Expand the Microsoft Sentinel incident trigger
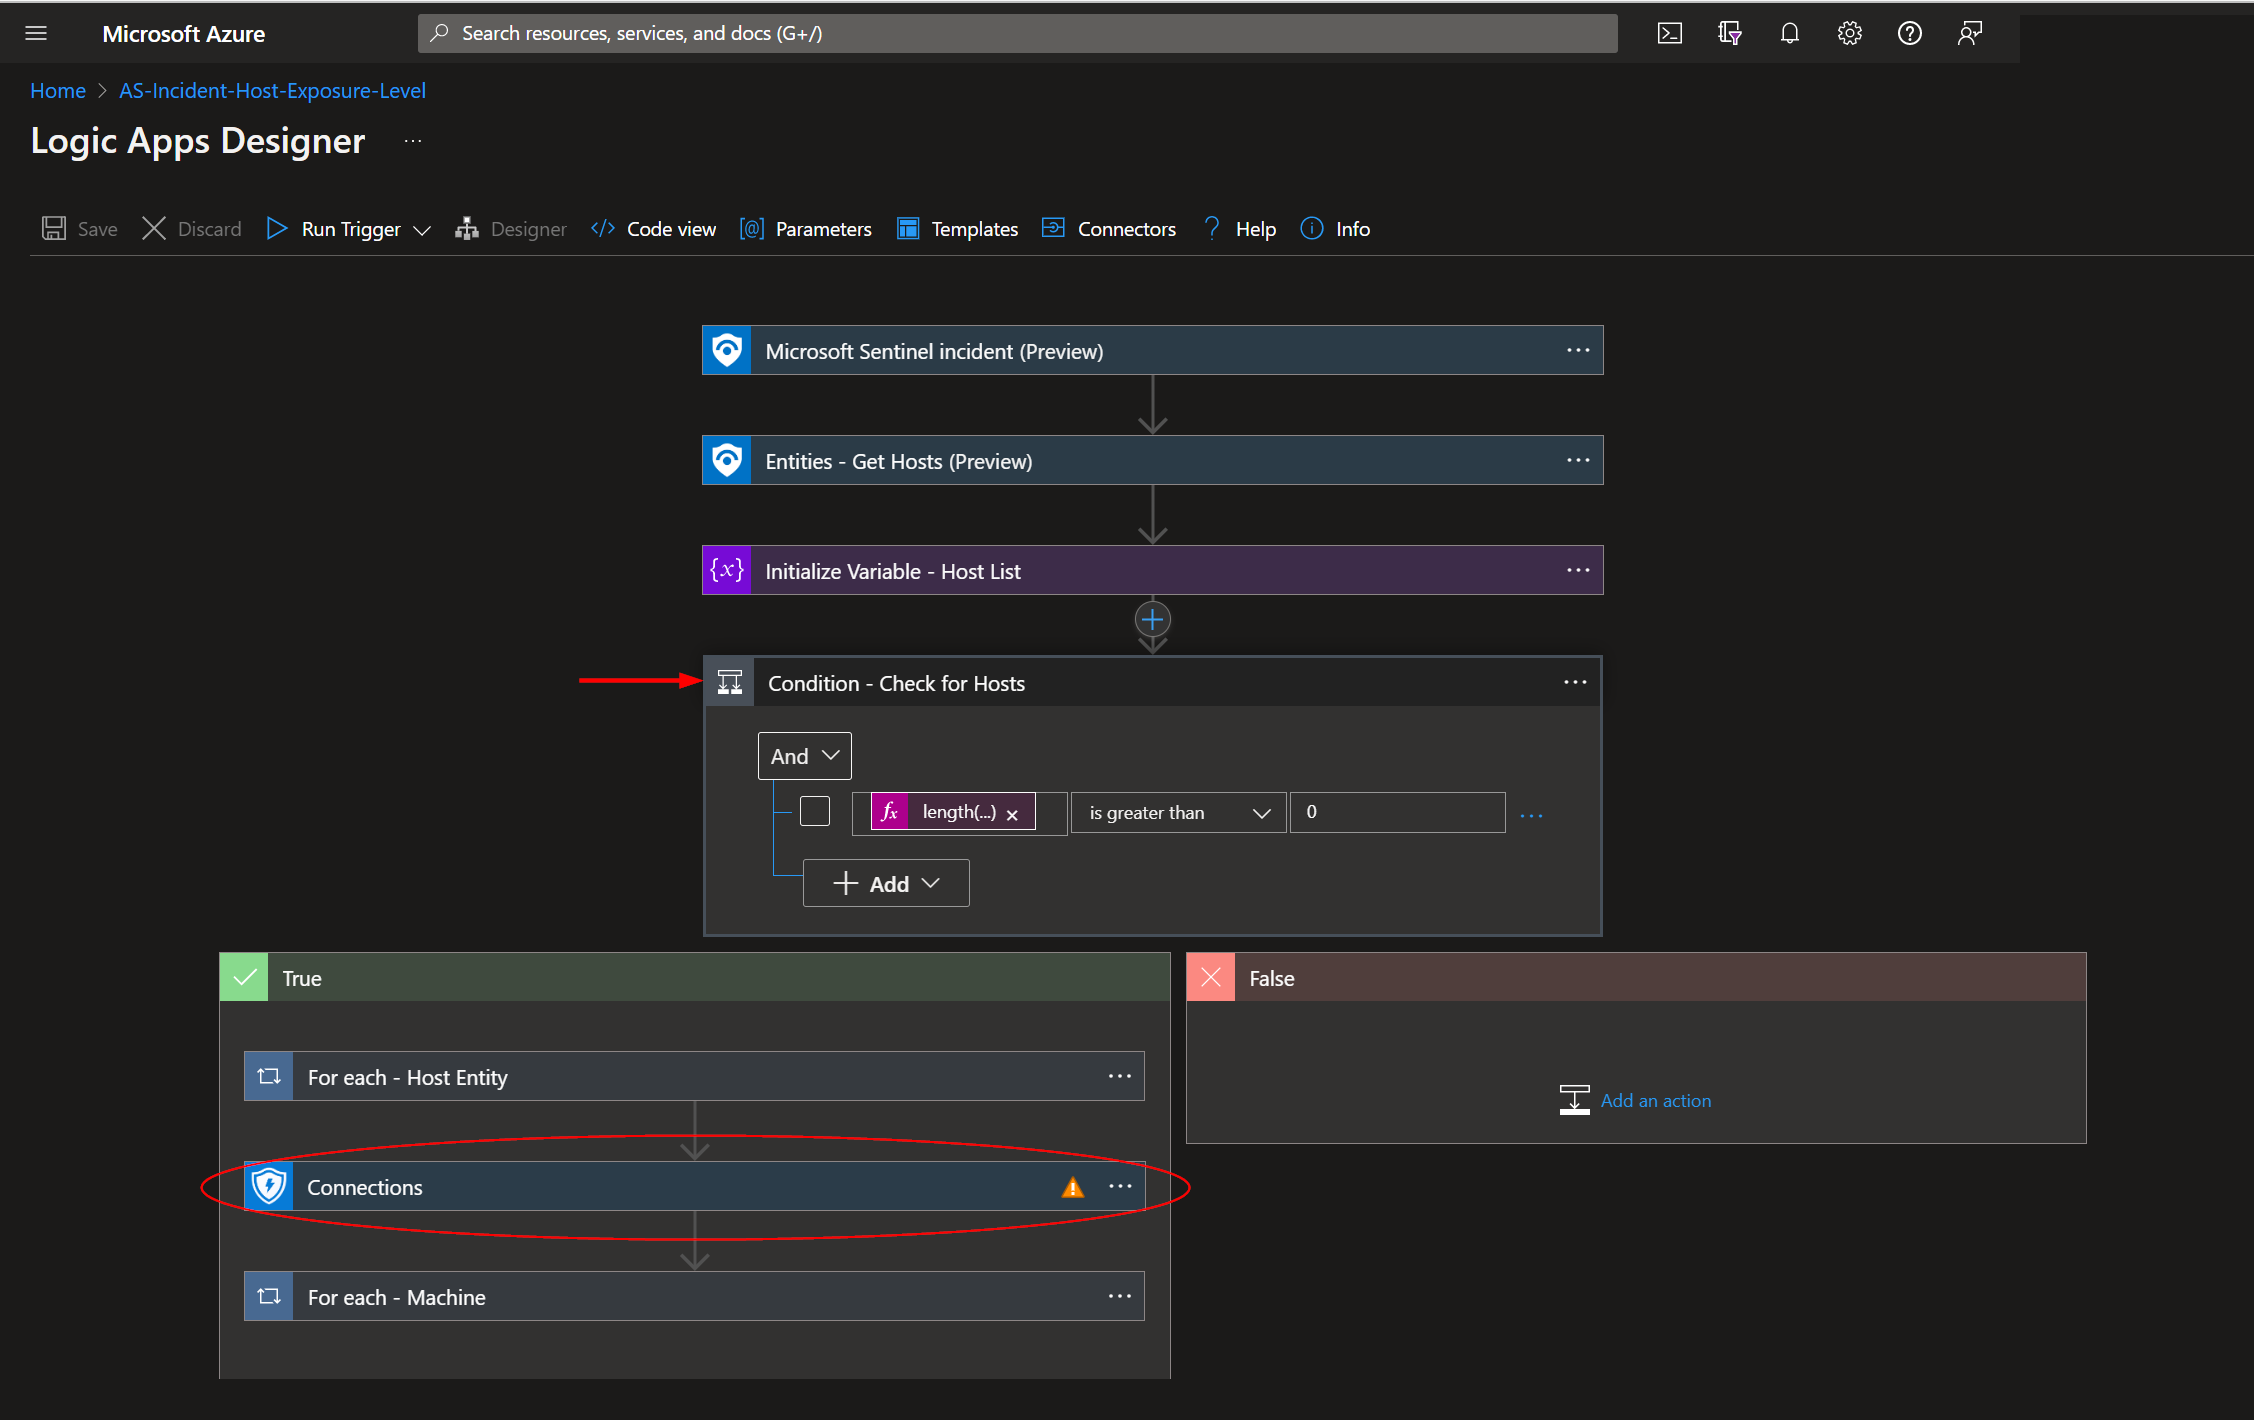Screen dimensions: 2254x1420 pos(1153,350)
